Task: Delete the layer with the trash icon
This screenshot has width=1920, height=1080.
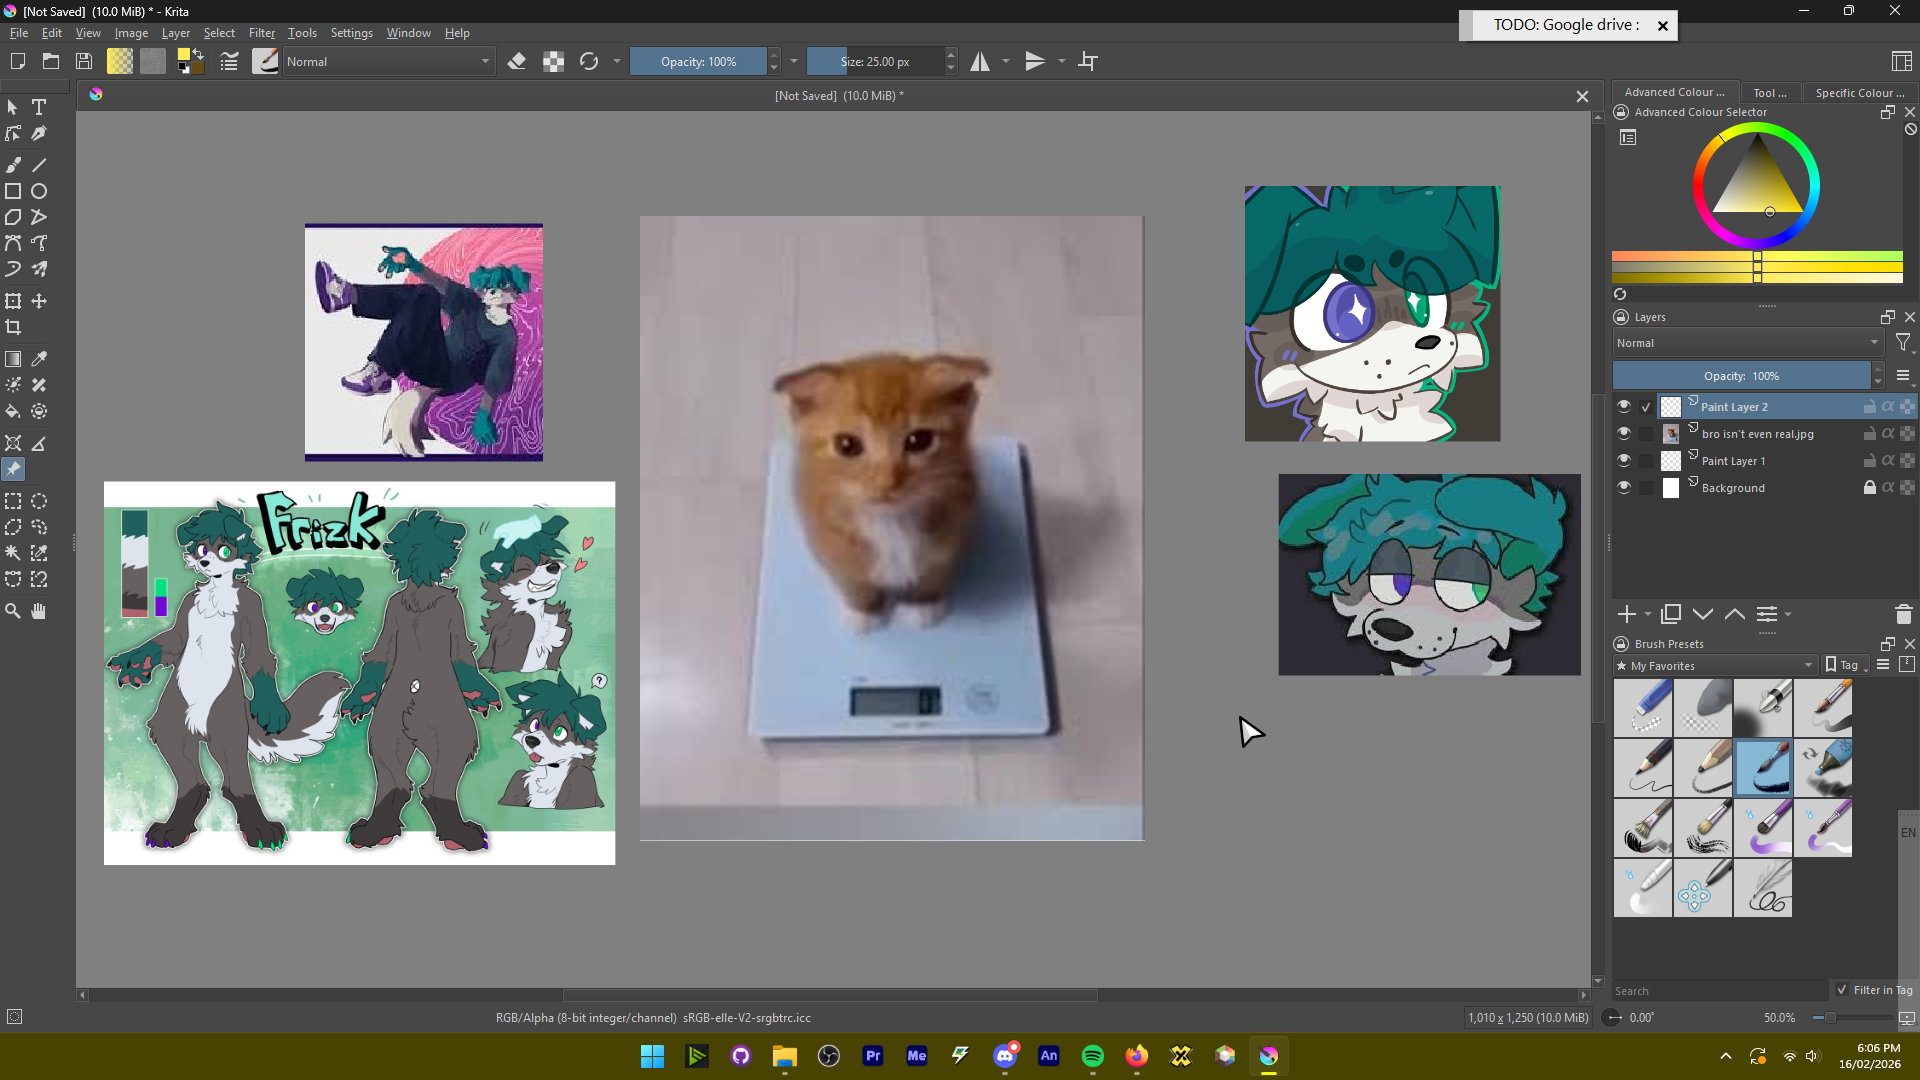Action: [1903, 614]
